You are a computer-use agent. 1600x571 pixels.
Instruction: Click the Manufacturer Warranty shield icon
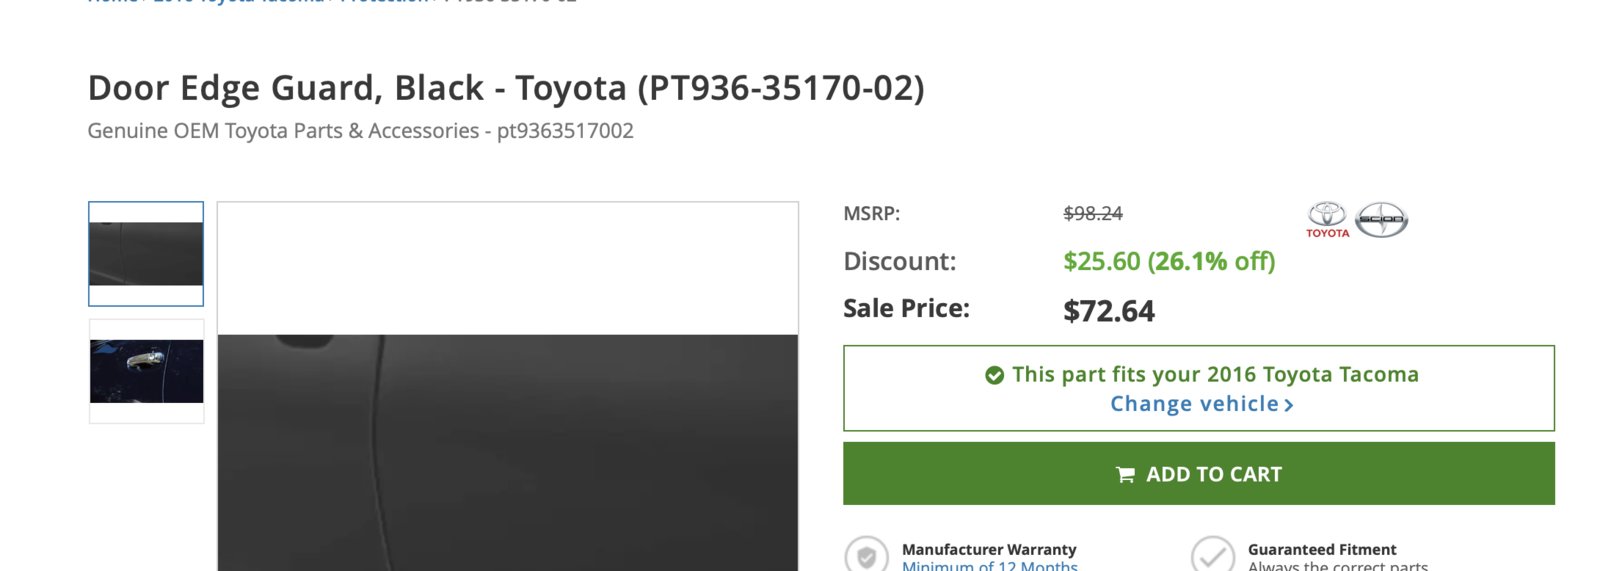[866, 556]
